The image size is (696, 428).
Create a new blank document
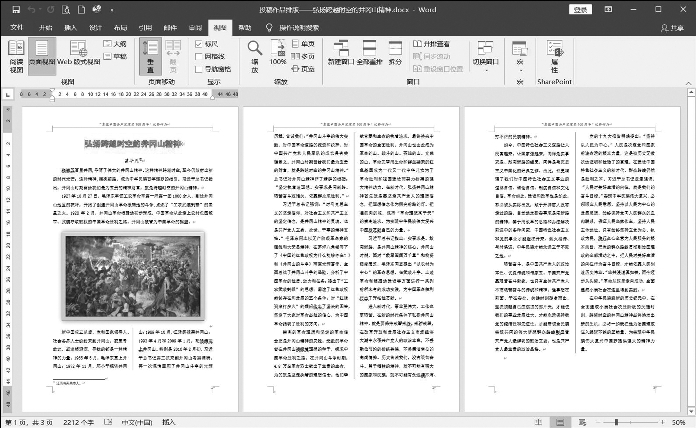(81, 9)
